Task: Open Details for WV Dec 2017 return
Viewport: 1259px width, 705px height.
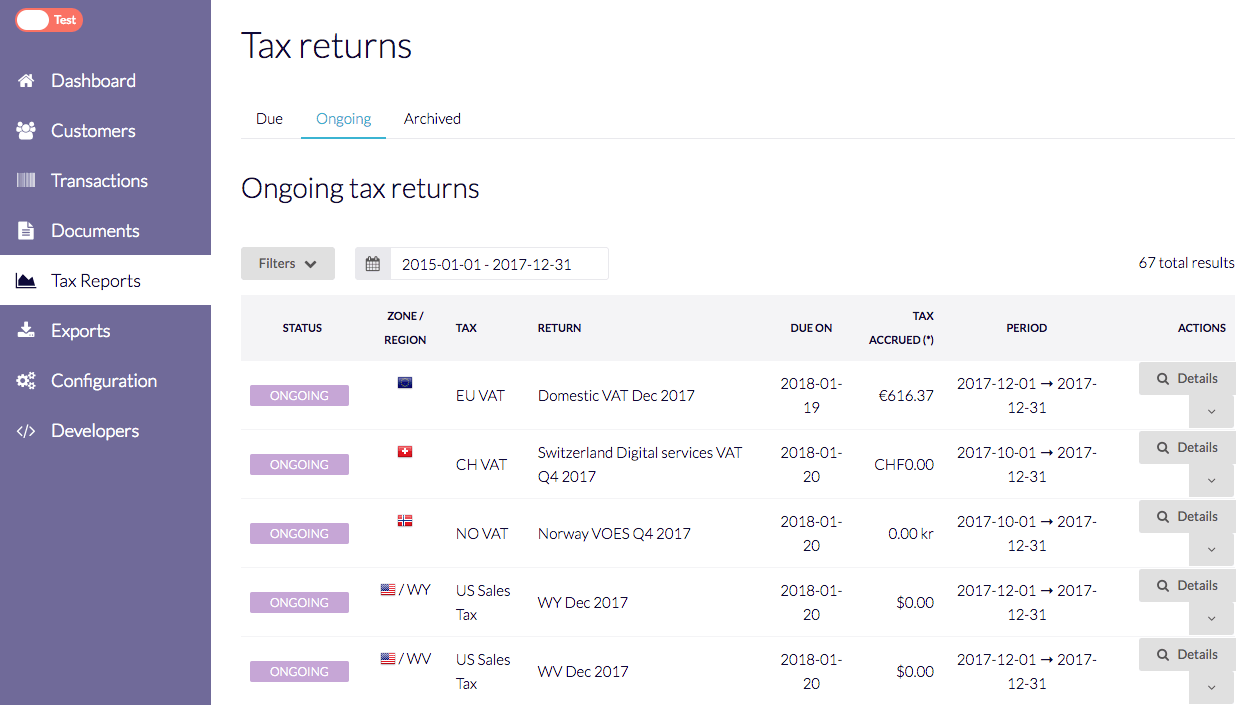Action: pyautogui.click(x=1187, y=655)
